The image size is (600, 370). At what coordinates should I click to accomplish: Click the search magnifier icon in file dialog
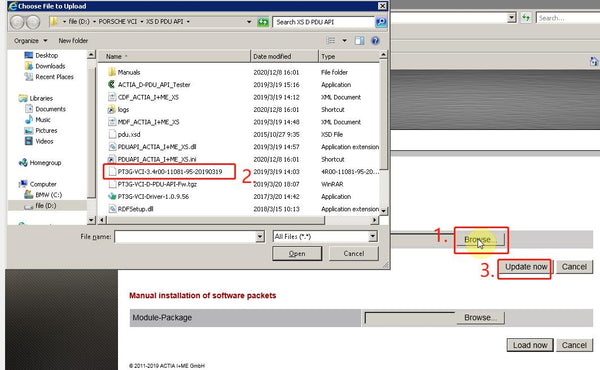pos(381,22)
